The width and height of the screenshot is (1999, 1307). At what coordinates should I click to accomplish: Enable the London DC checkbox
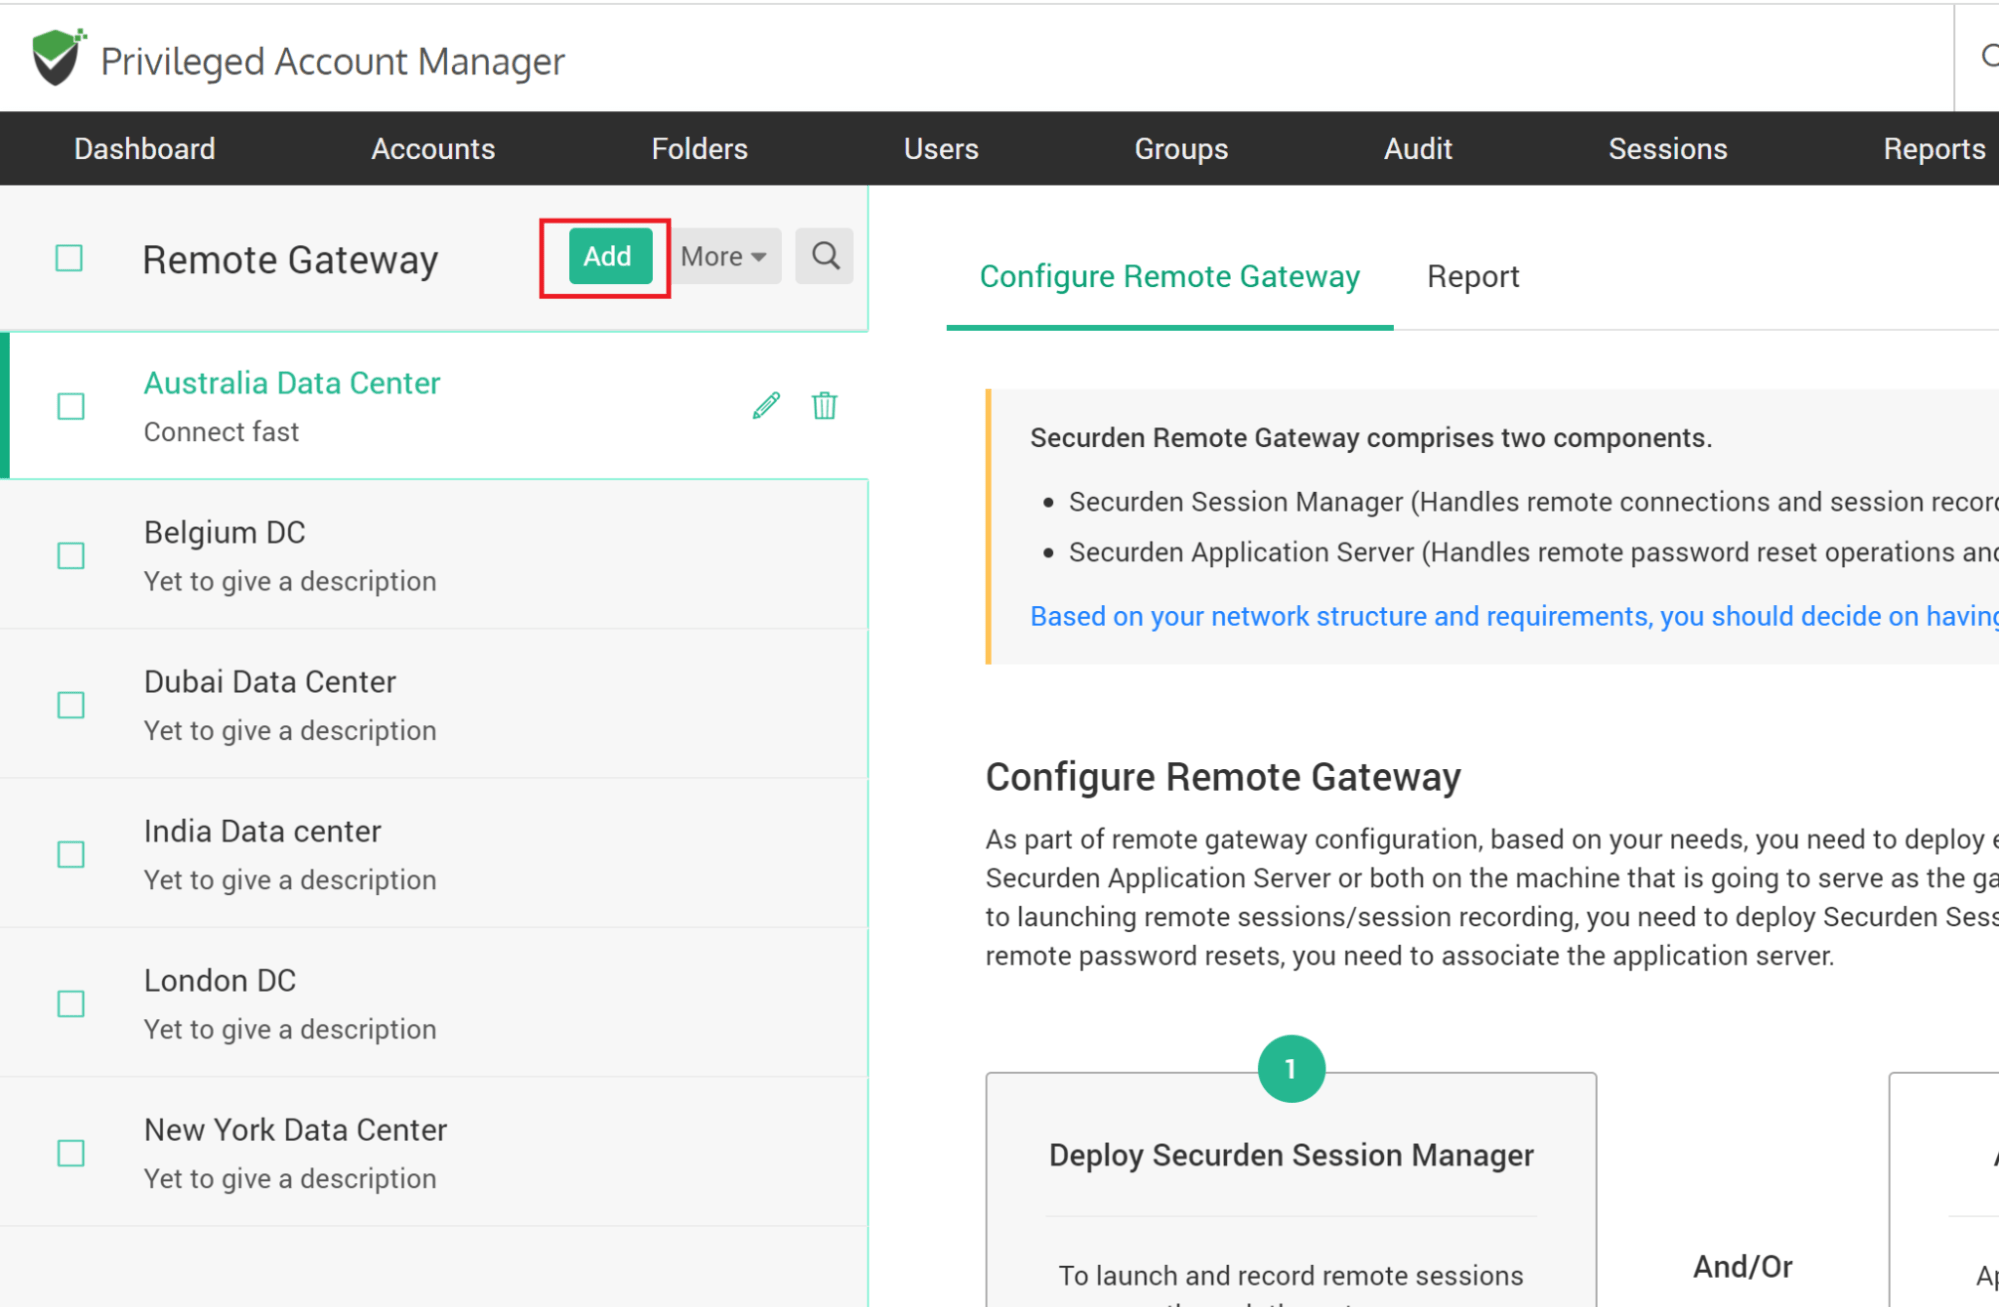71,1003
